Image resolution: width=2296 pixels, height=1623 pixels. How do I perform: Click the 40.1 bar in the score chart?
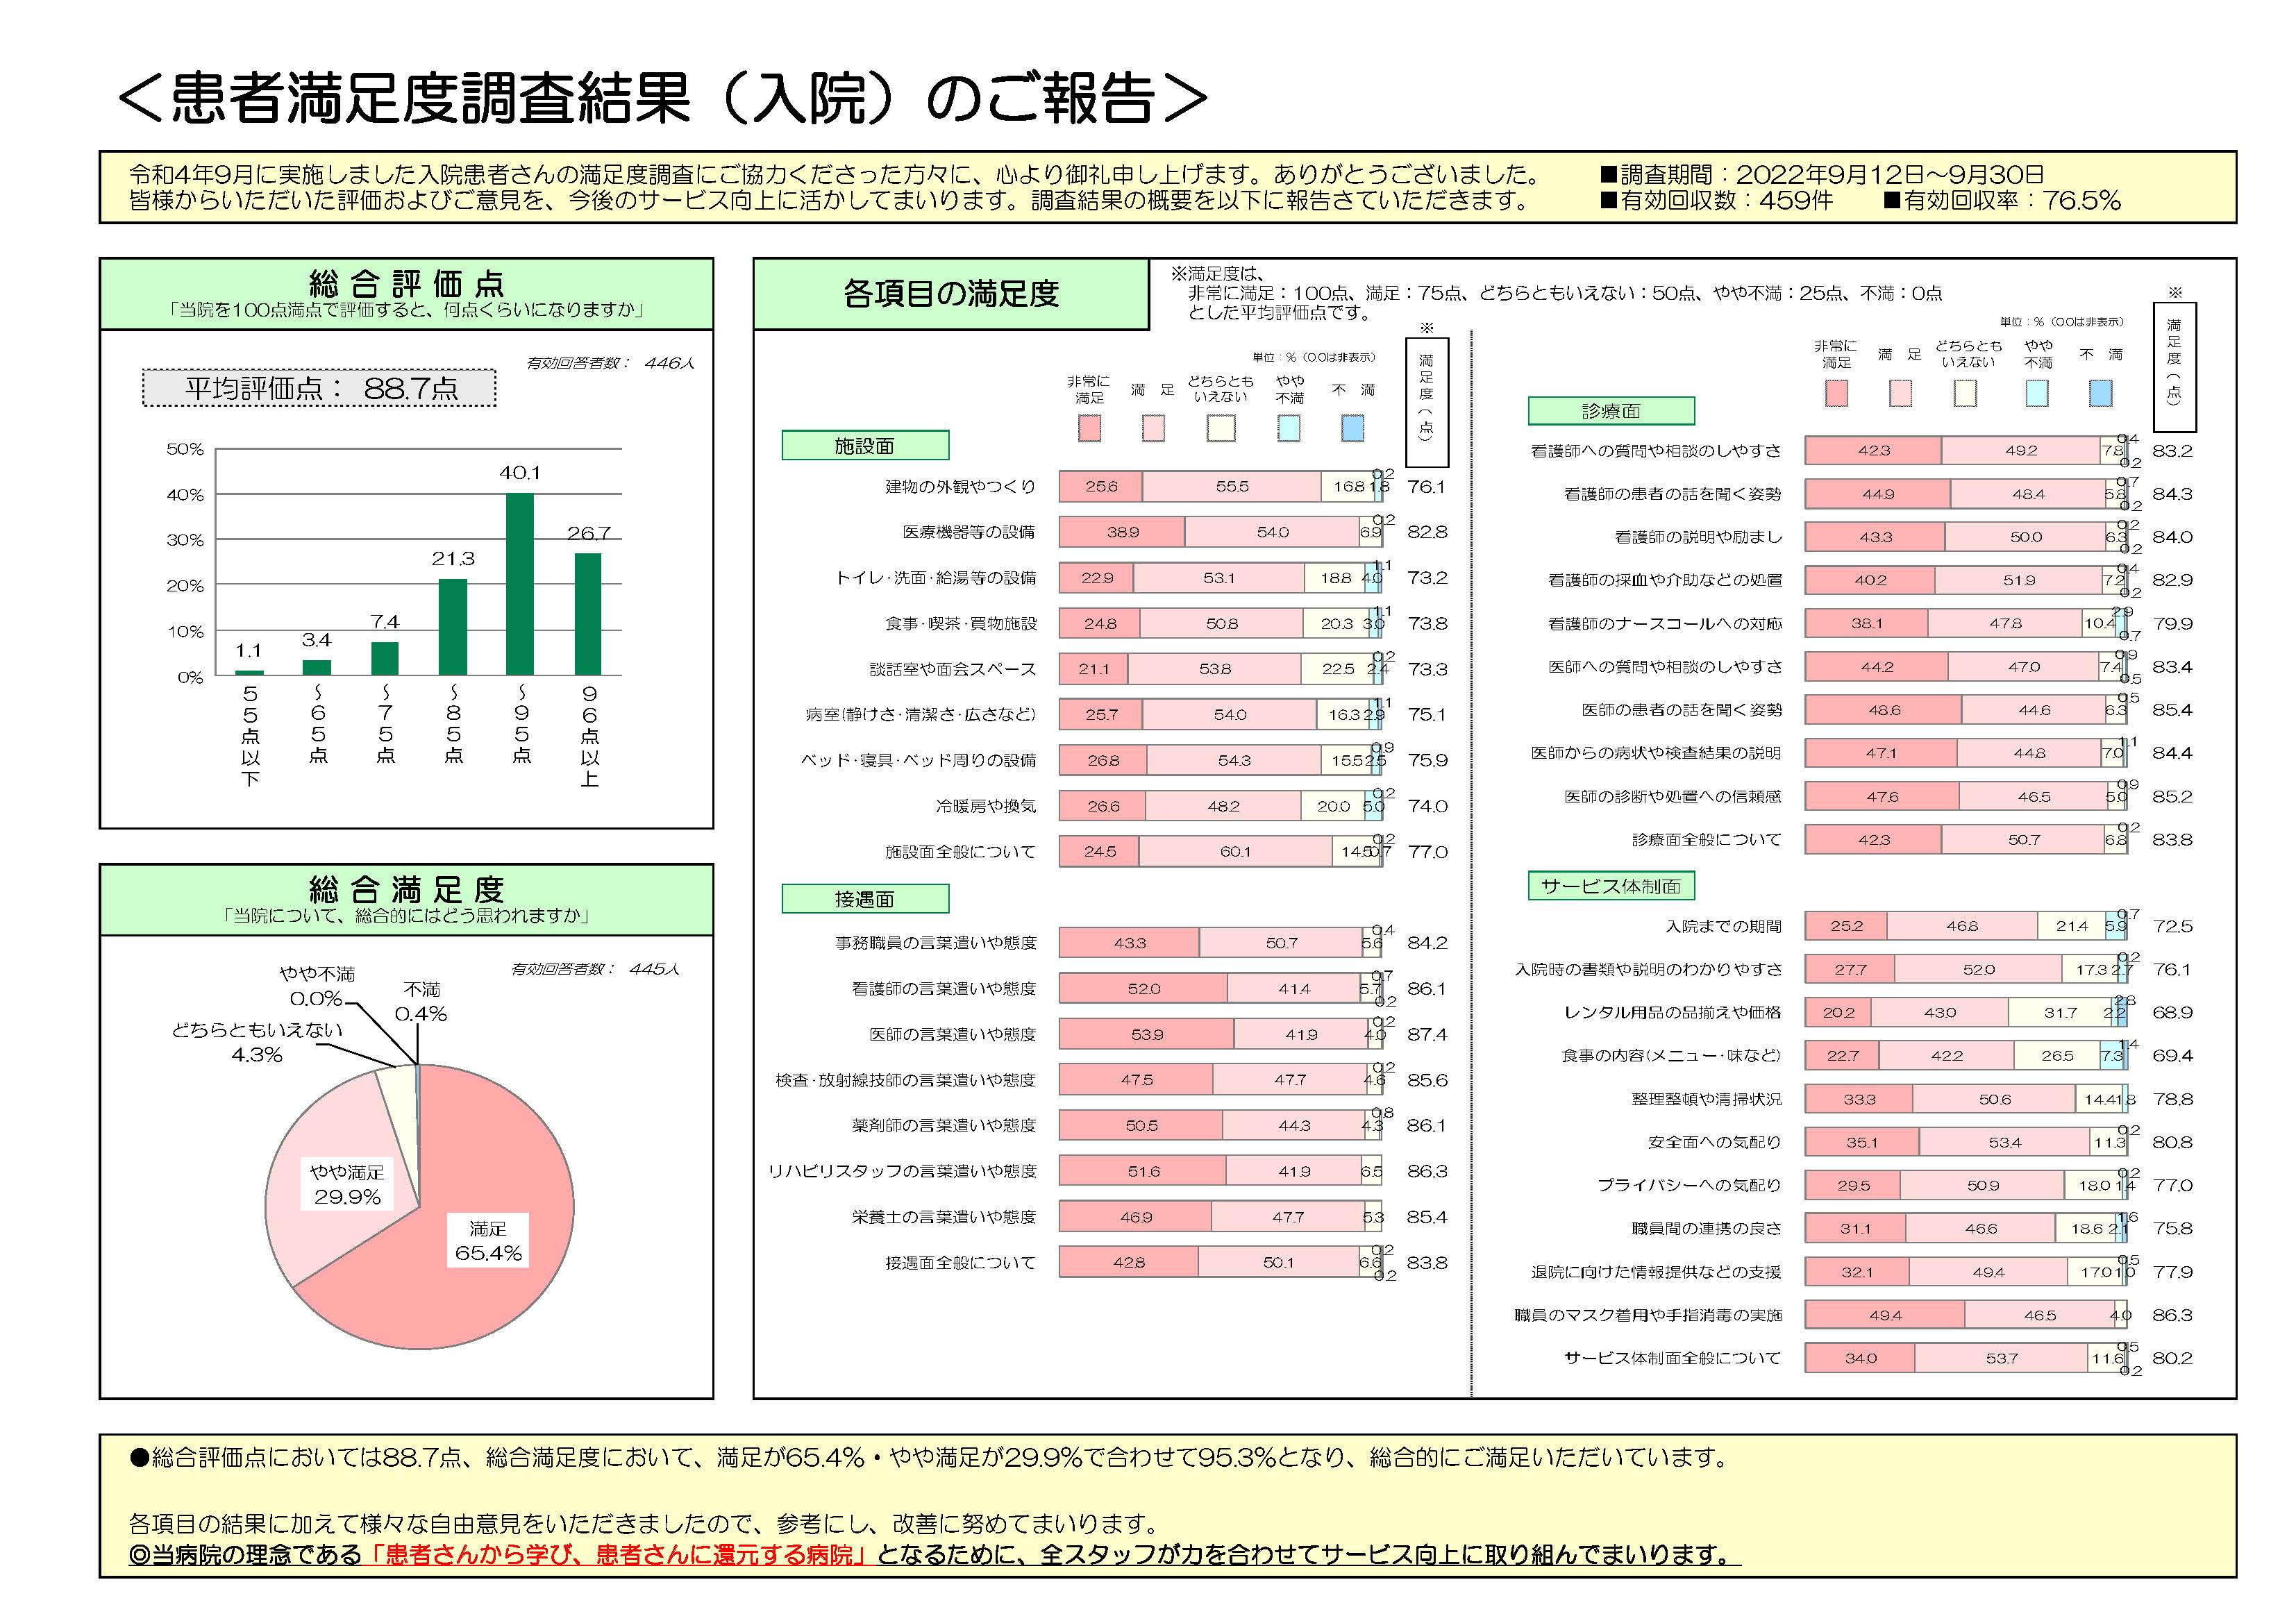click(520, 584)
